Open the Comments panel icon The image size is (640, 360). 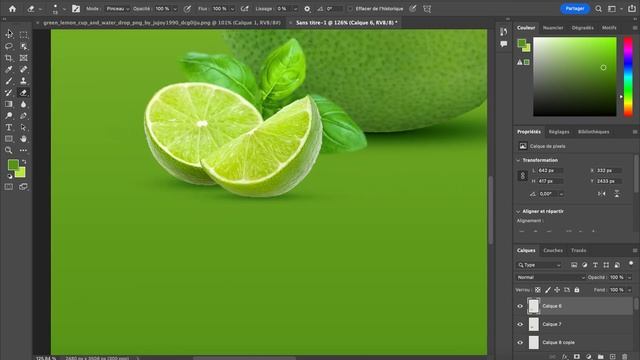(x=504, y=44)
